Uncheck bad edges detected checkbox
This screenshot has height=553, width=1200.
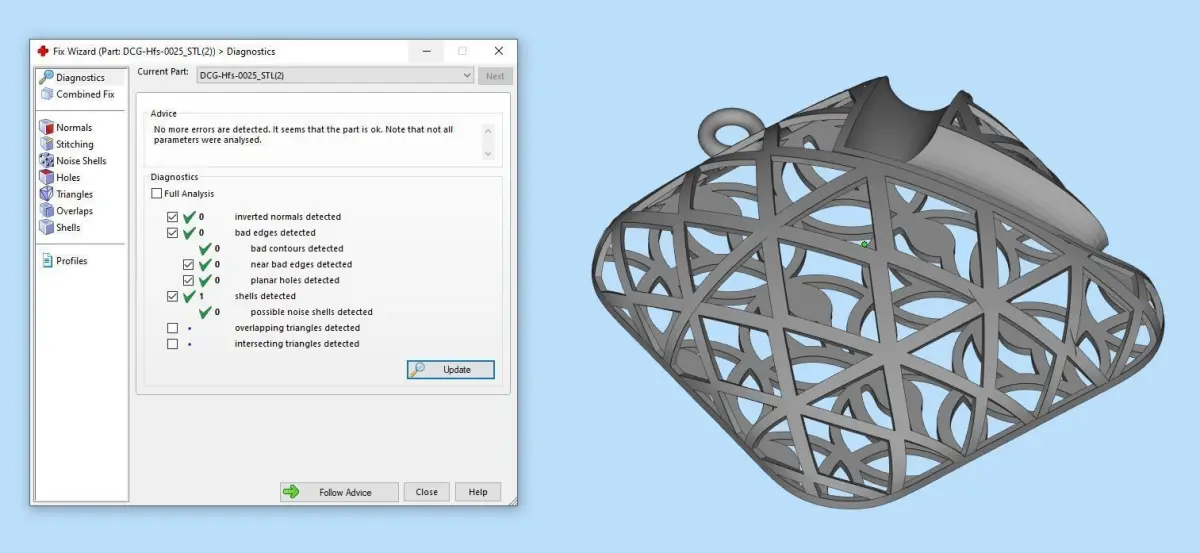(x=172, y=233)
